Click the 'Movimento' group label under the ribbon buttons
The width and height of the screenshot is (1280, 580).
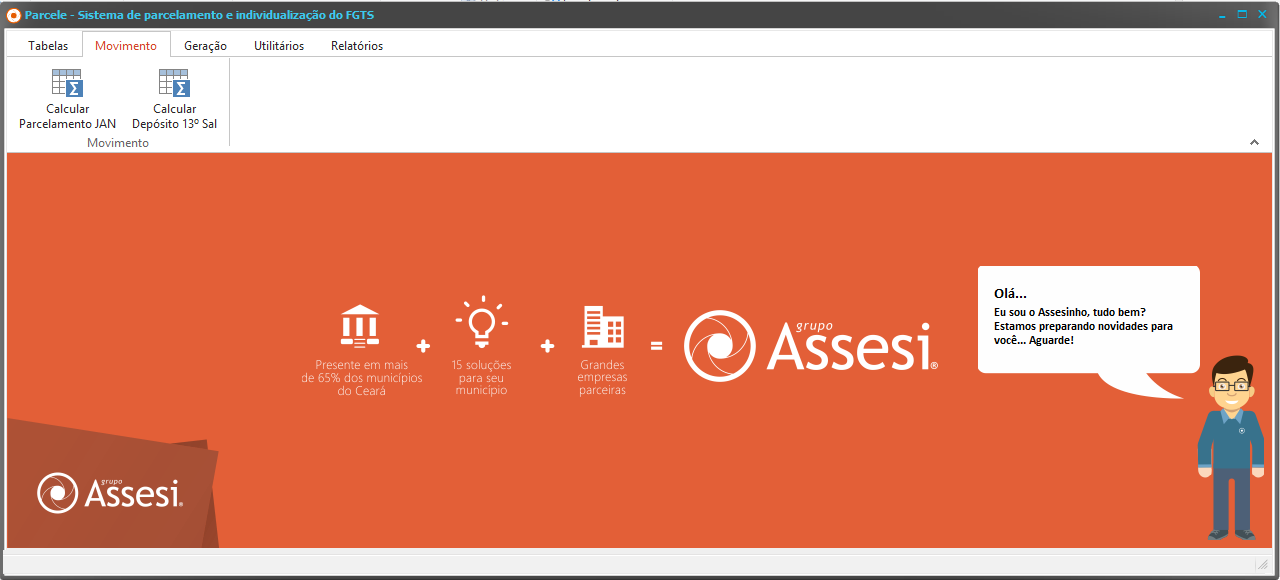tap(118, 143)
